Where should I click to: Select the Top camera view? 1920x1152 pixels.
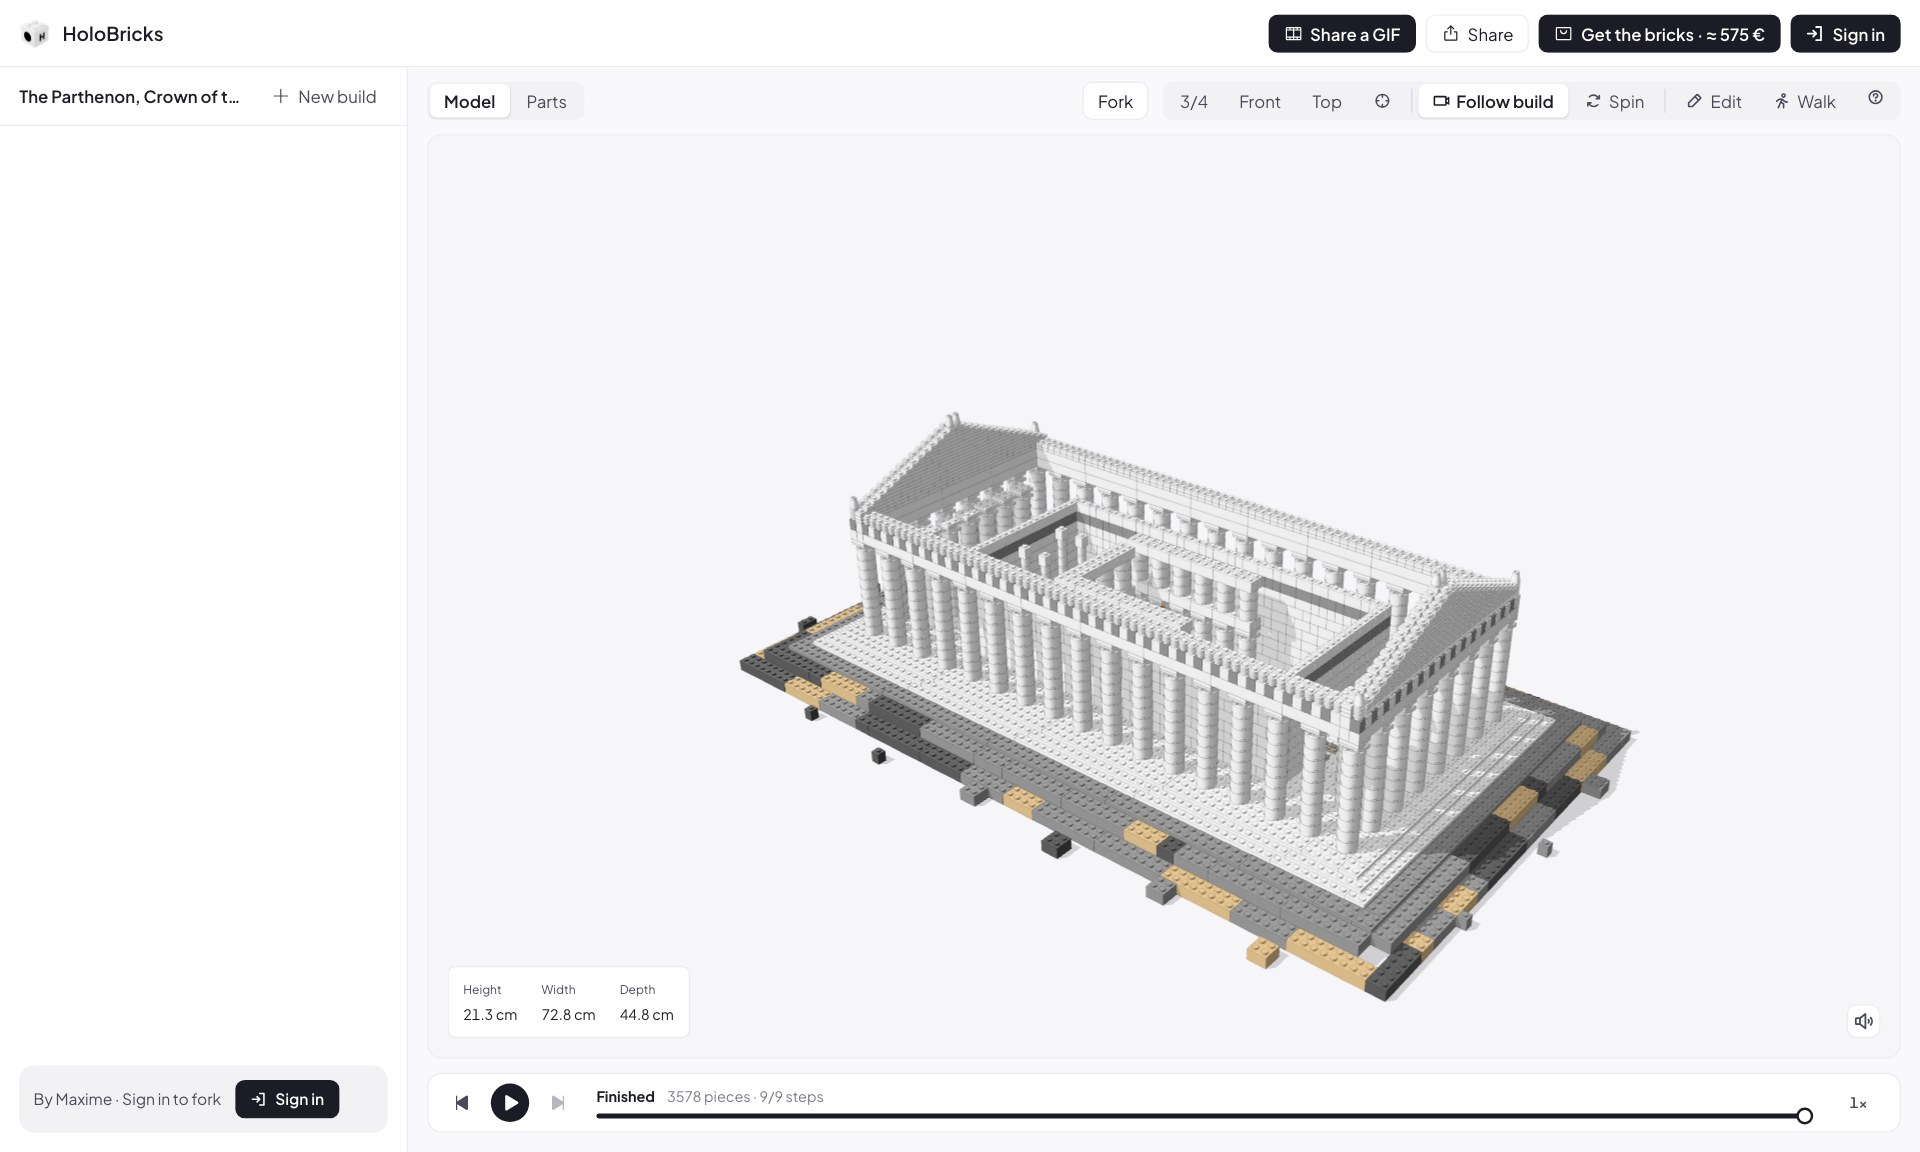pos(1326,101)
